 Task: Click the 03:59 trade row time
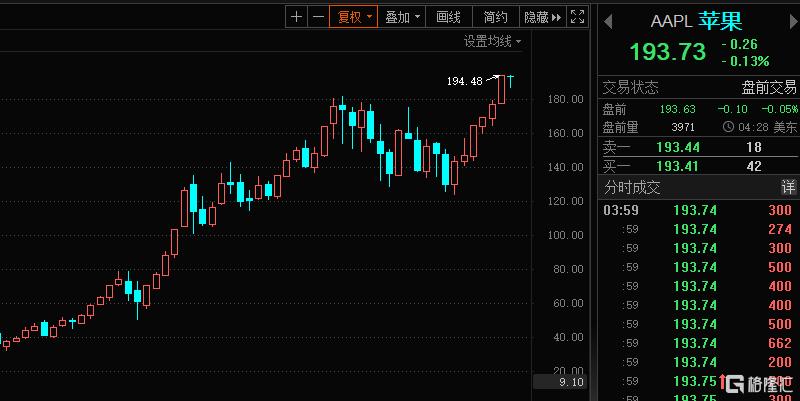[x=620, y=210]
